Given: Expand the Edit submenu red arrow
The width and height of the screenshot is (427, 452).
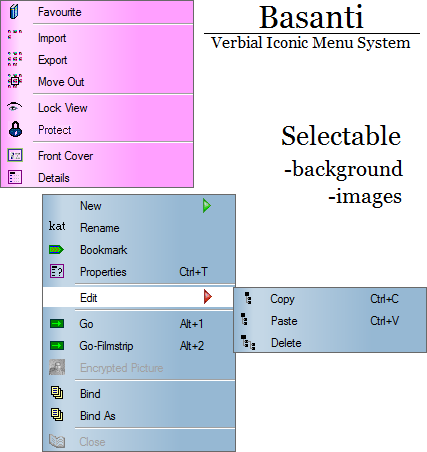Looking at the screenshot, I should point(208,297).
